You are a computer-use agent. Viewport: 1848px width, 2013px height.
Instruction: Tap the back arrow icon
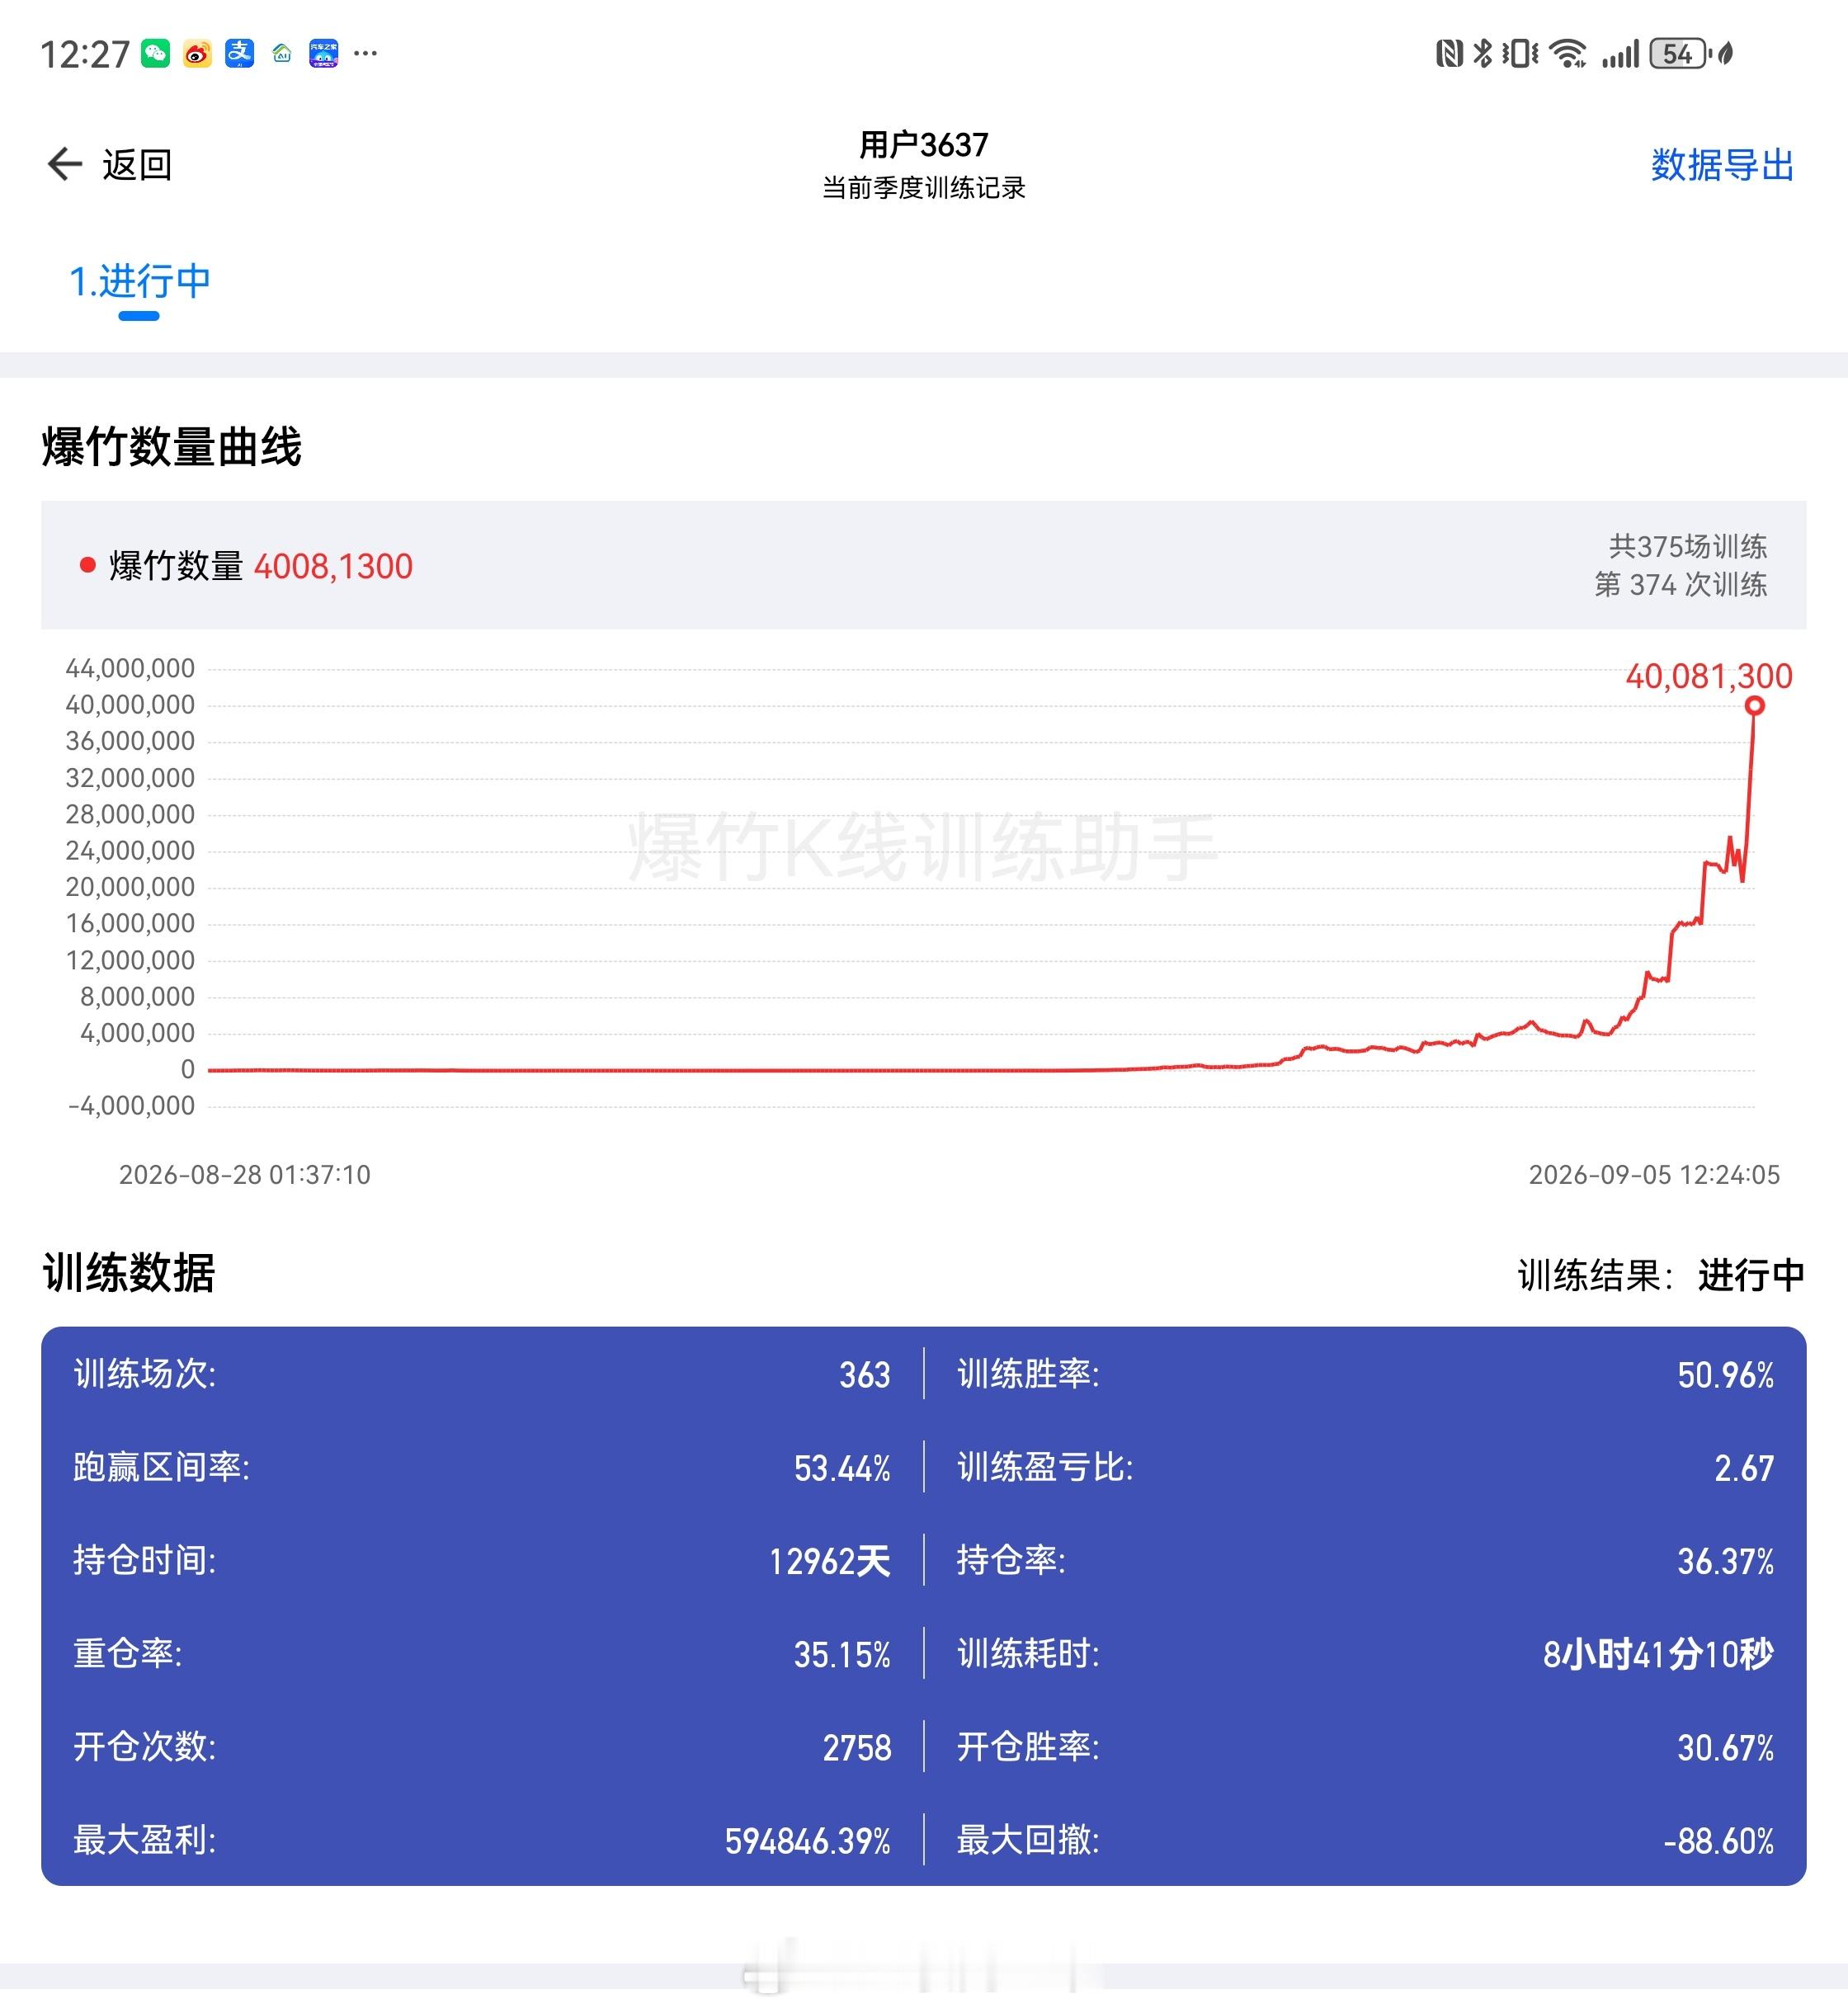tap(65, 164)
